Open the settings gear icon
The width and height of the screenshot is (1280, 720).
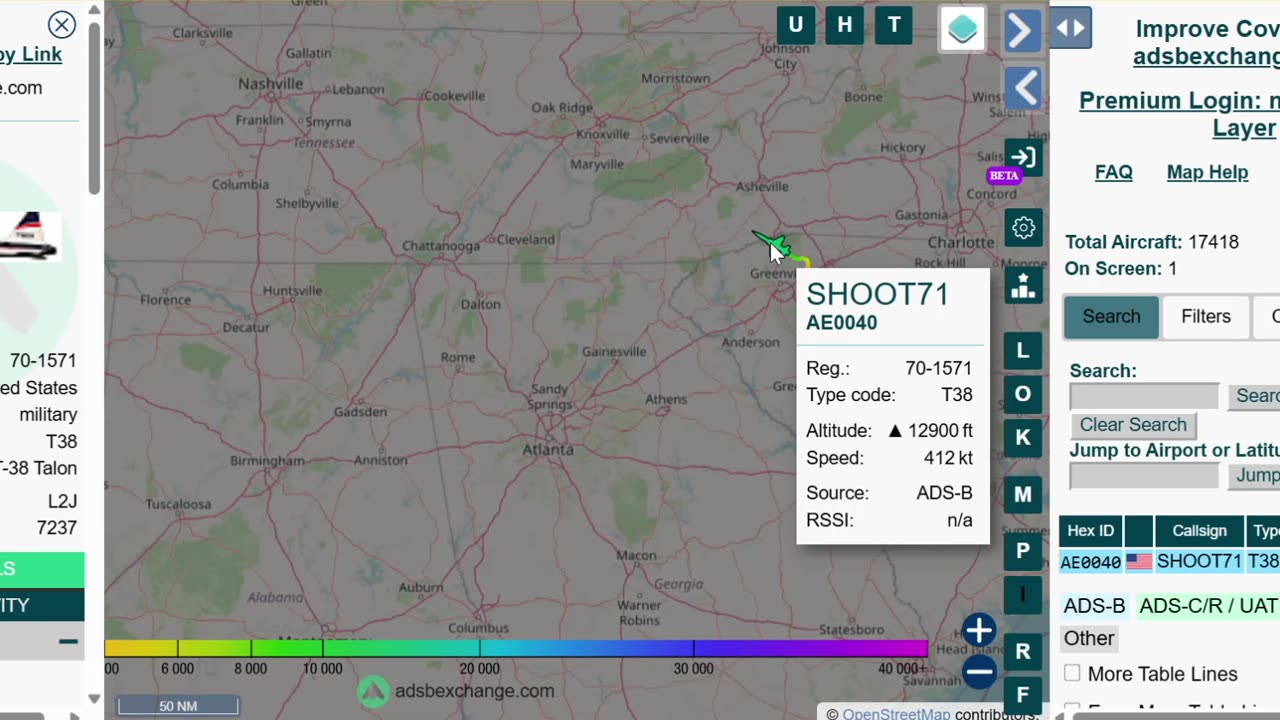pyautogui.click(x=1023, y=228)
